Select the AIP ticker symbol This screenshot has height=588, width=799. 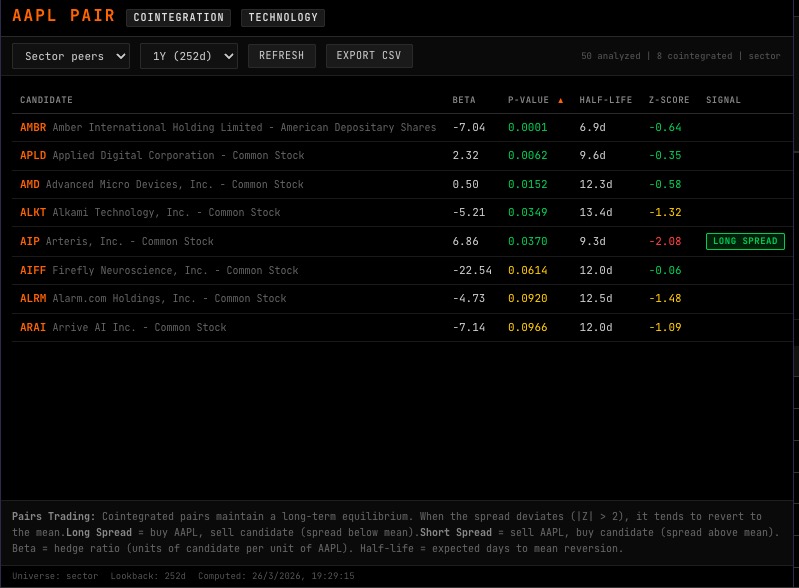click(30, 242)
